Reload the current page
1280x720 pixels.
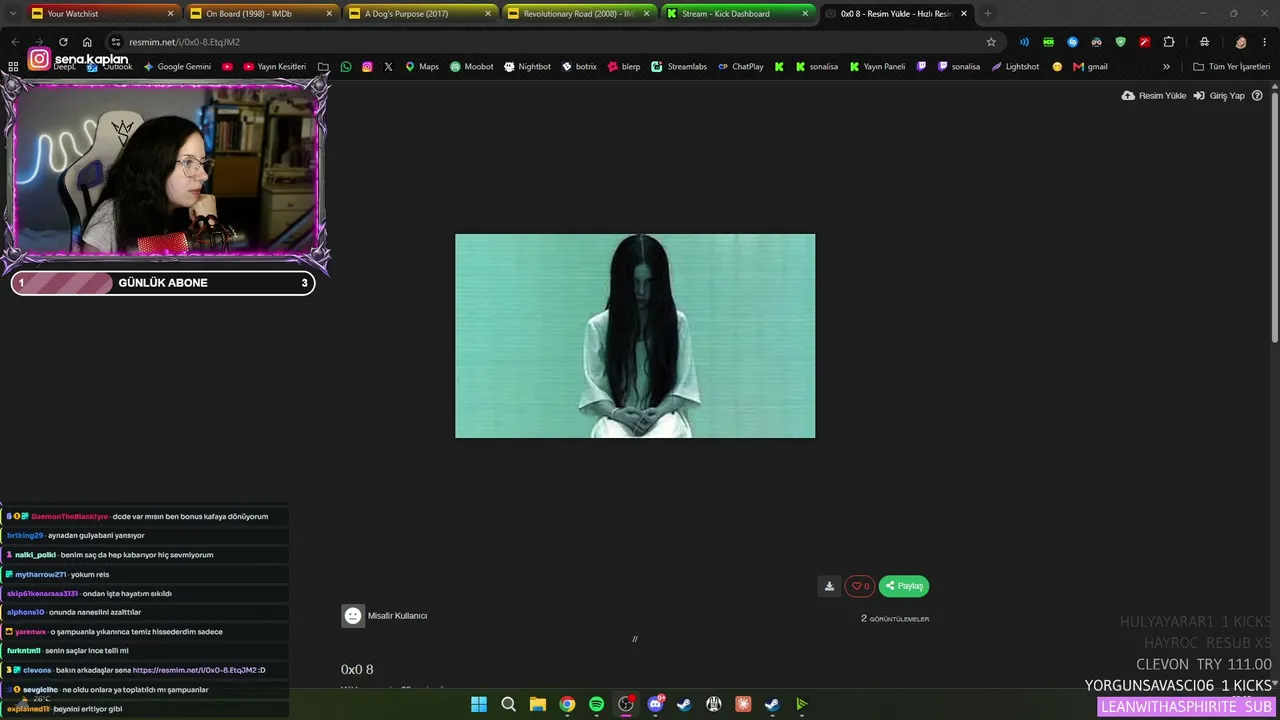click(x=63, y=42)
